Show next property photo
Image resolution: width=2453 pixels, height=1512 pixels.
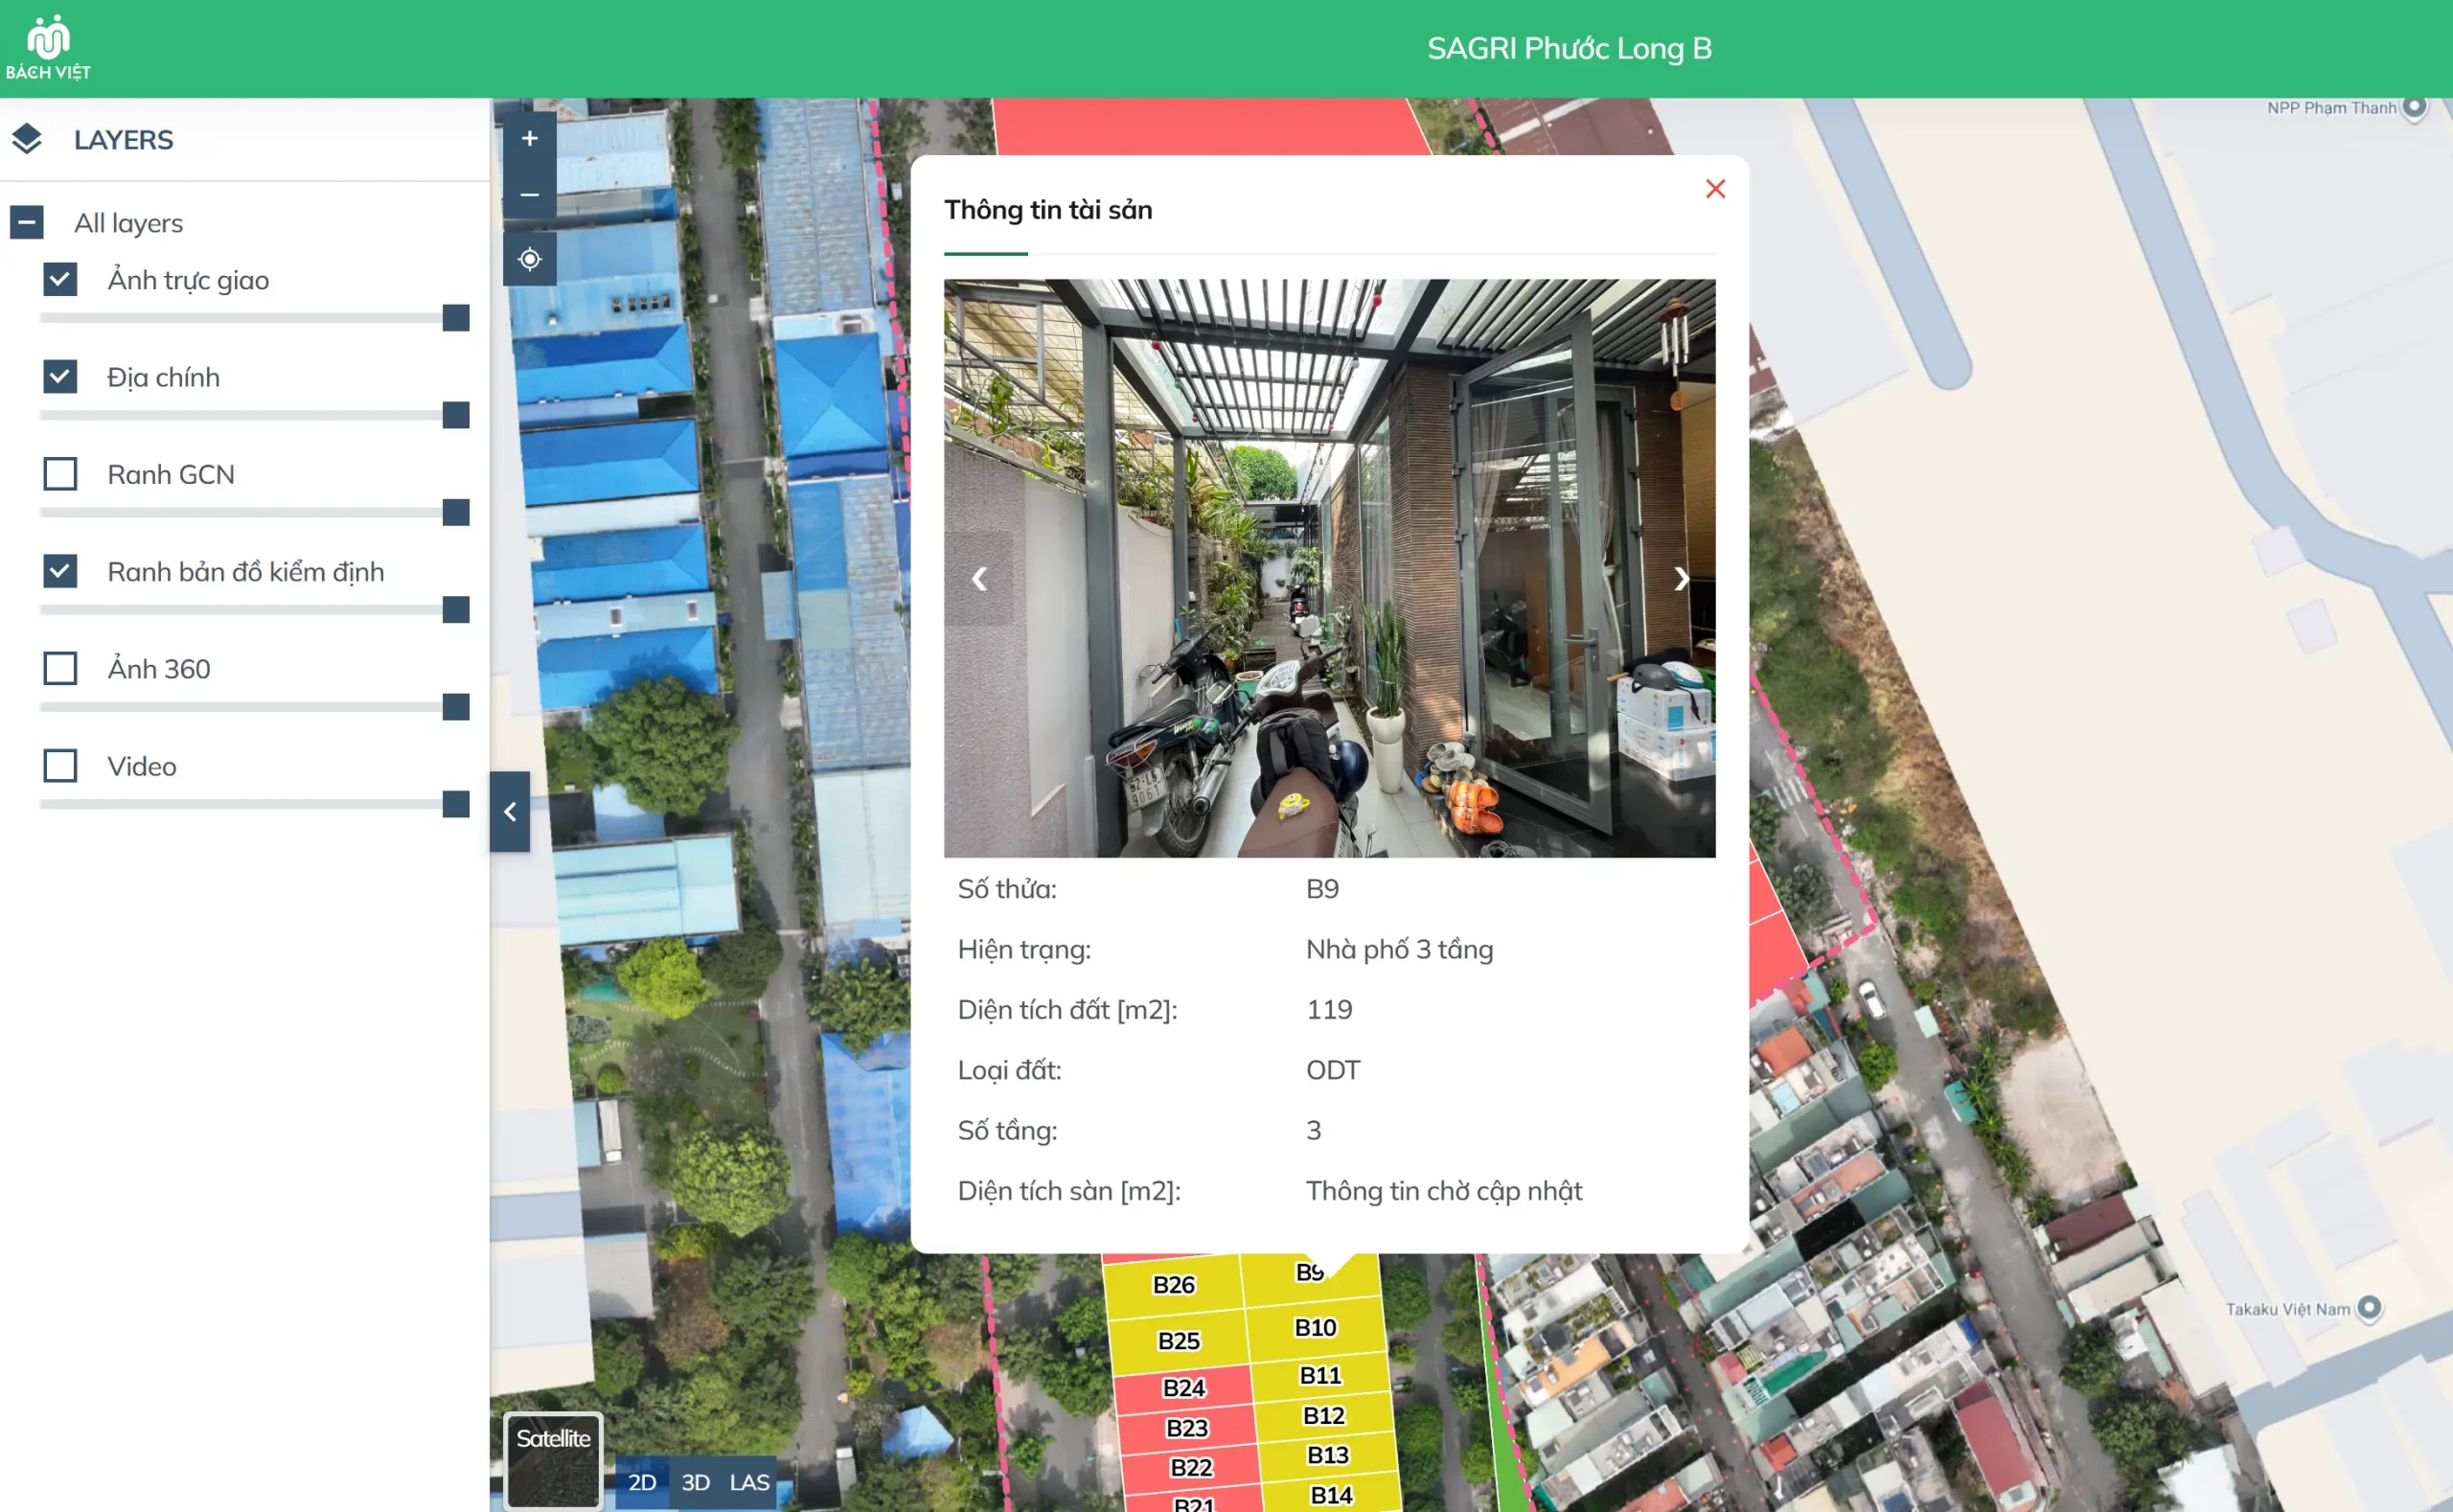1681,579
